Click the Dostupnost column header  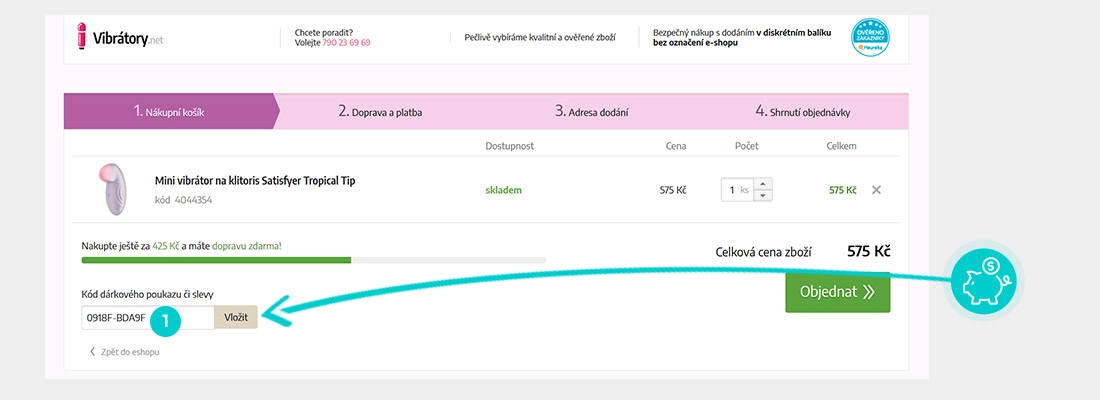(509, 146)
